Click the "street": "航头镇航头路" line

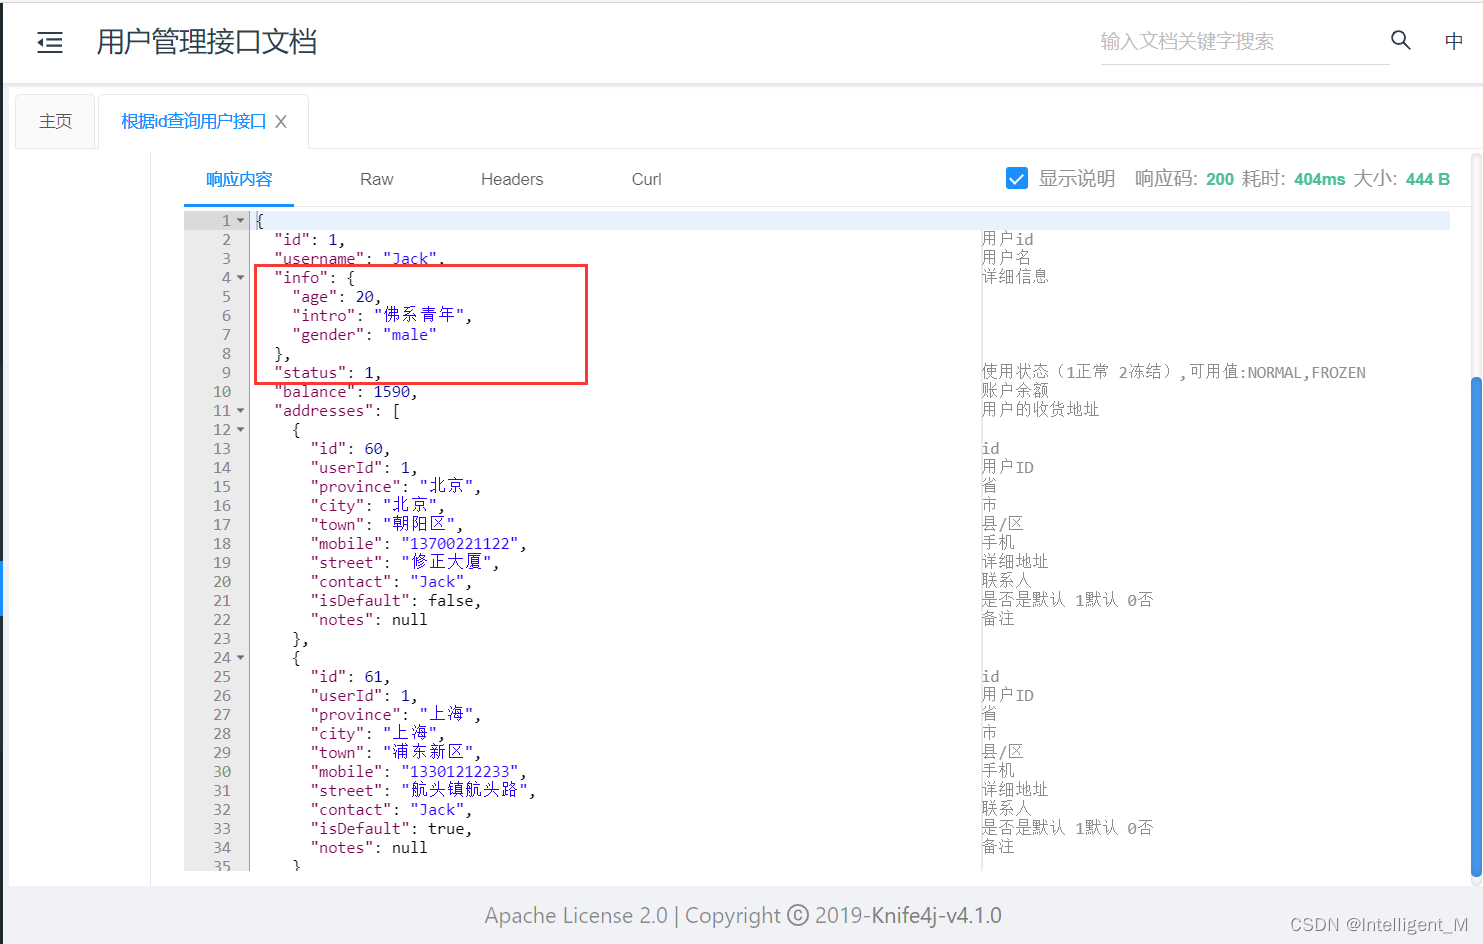(x=422, y=790)
